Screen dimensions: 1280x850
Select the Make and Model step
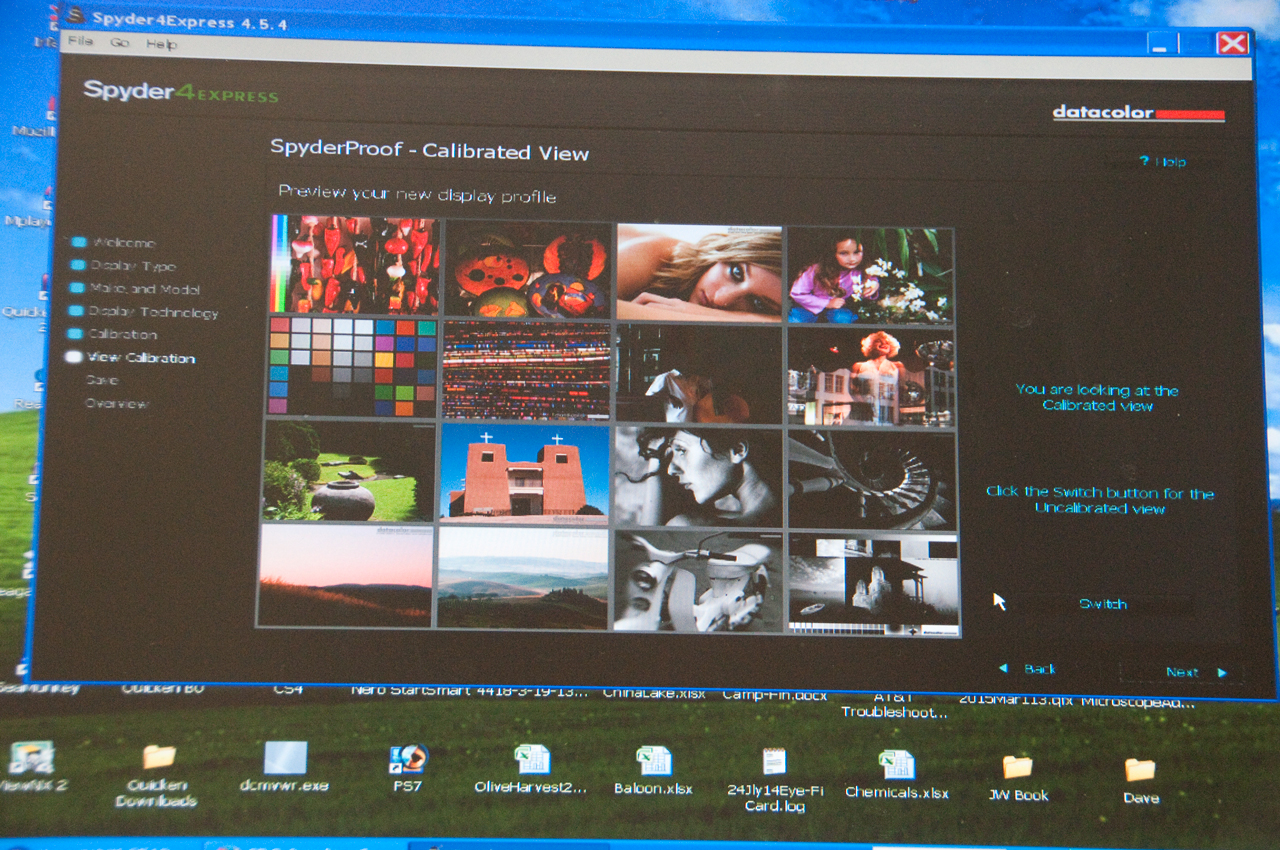[x=144, y=289]
